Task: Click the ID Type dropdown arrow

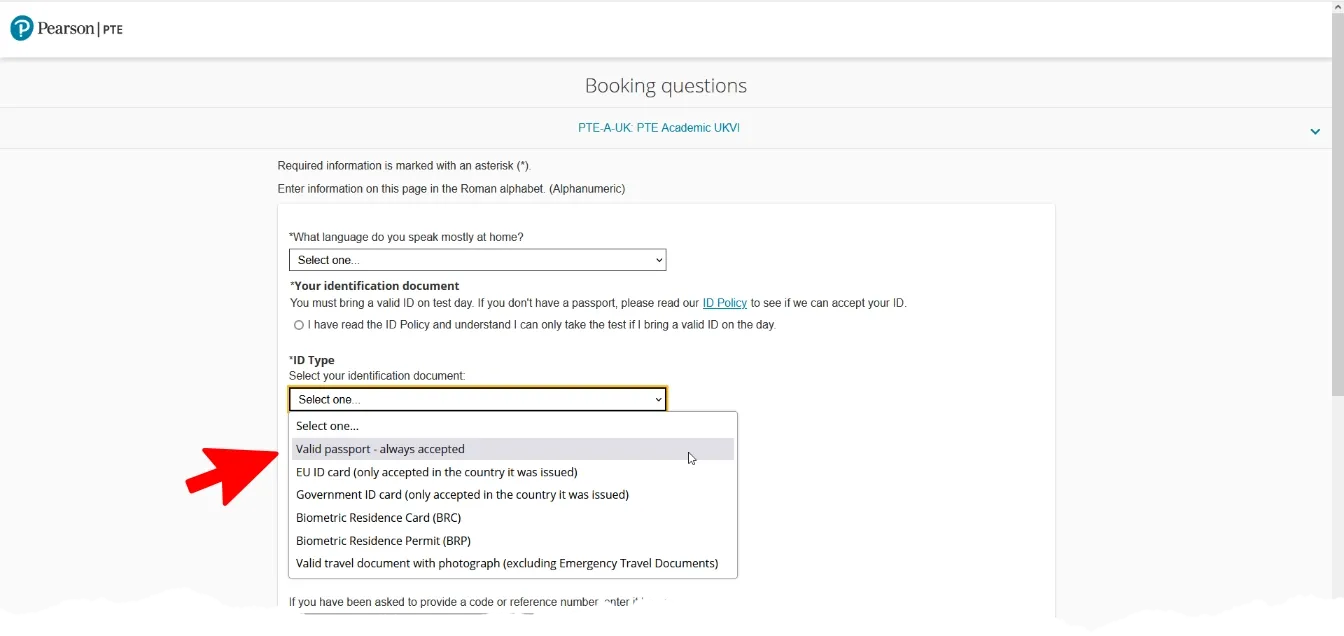Action: coord(658,400)
